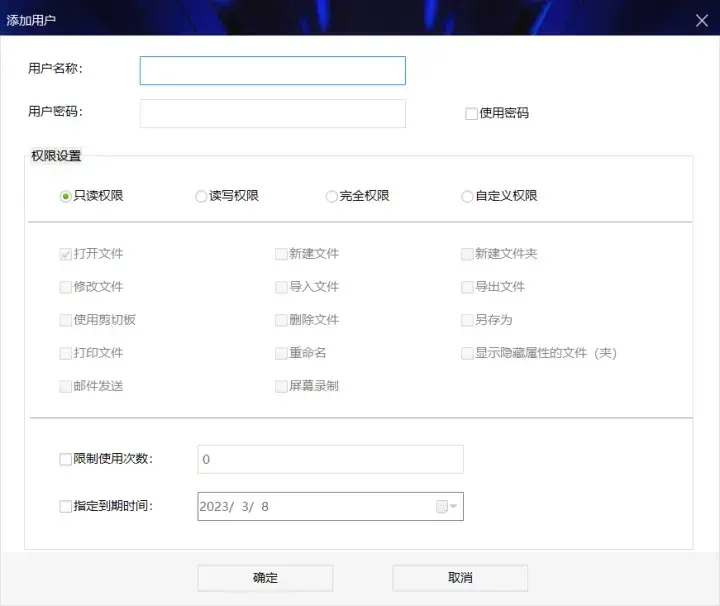Enable the 使用密码 checkbox
The height and width of the screenshot is (606, 720).
471,113
